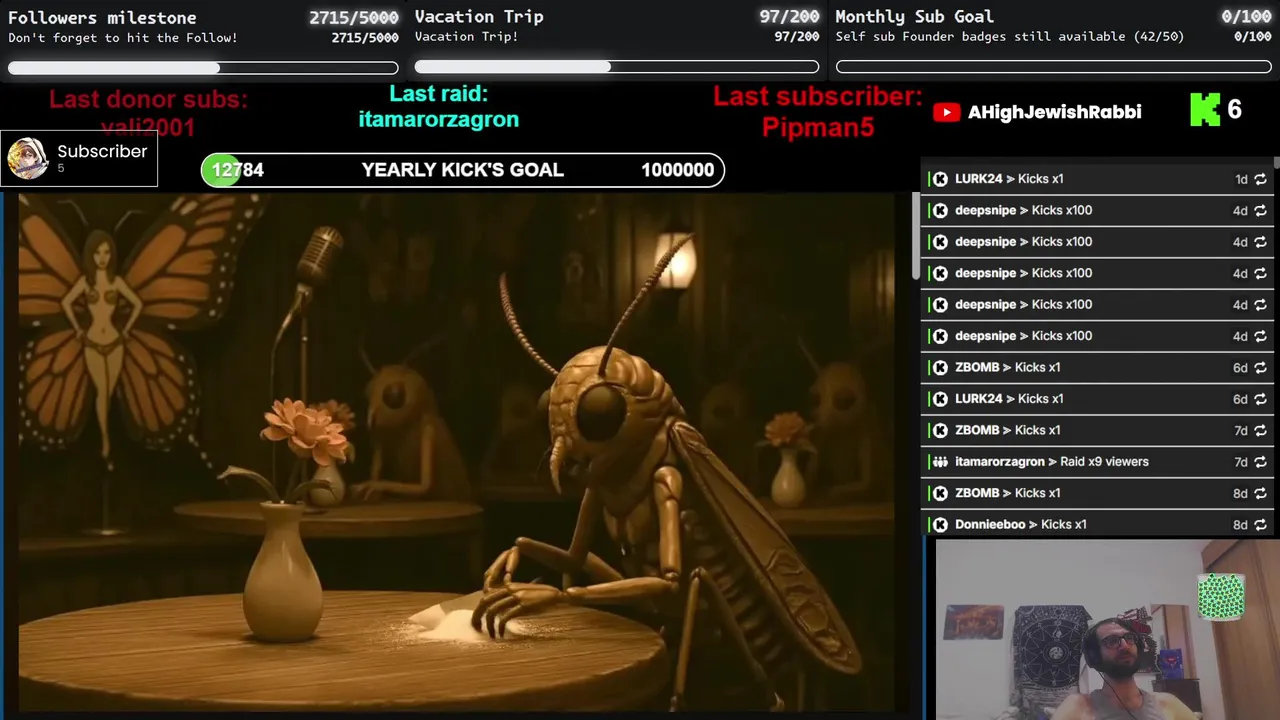1280x720 pixels.
Task: Click green dotted emote on webcam
Action: click(1221, 597)
